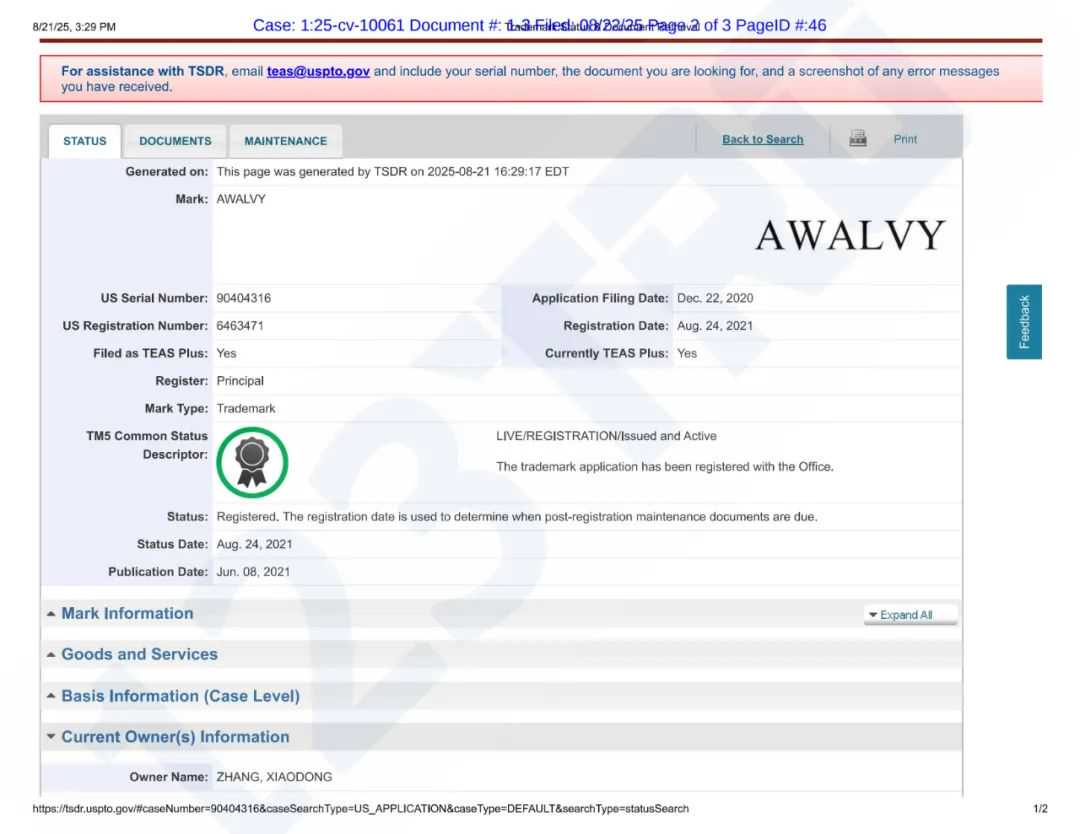Click the green registration ribbon badge icon
Image resolution: width=1080 pixels, height=834 pixels.
click(252, 462)
